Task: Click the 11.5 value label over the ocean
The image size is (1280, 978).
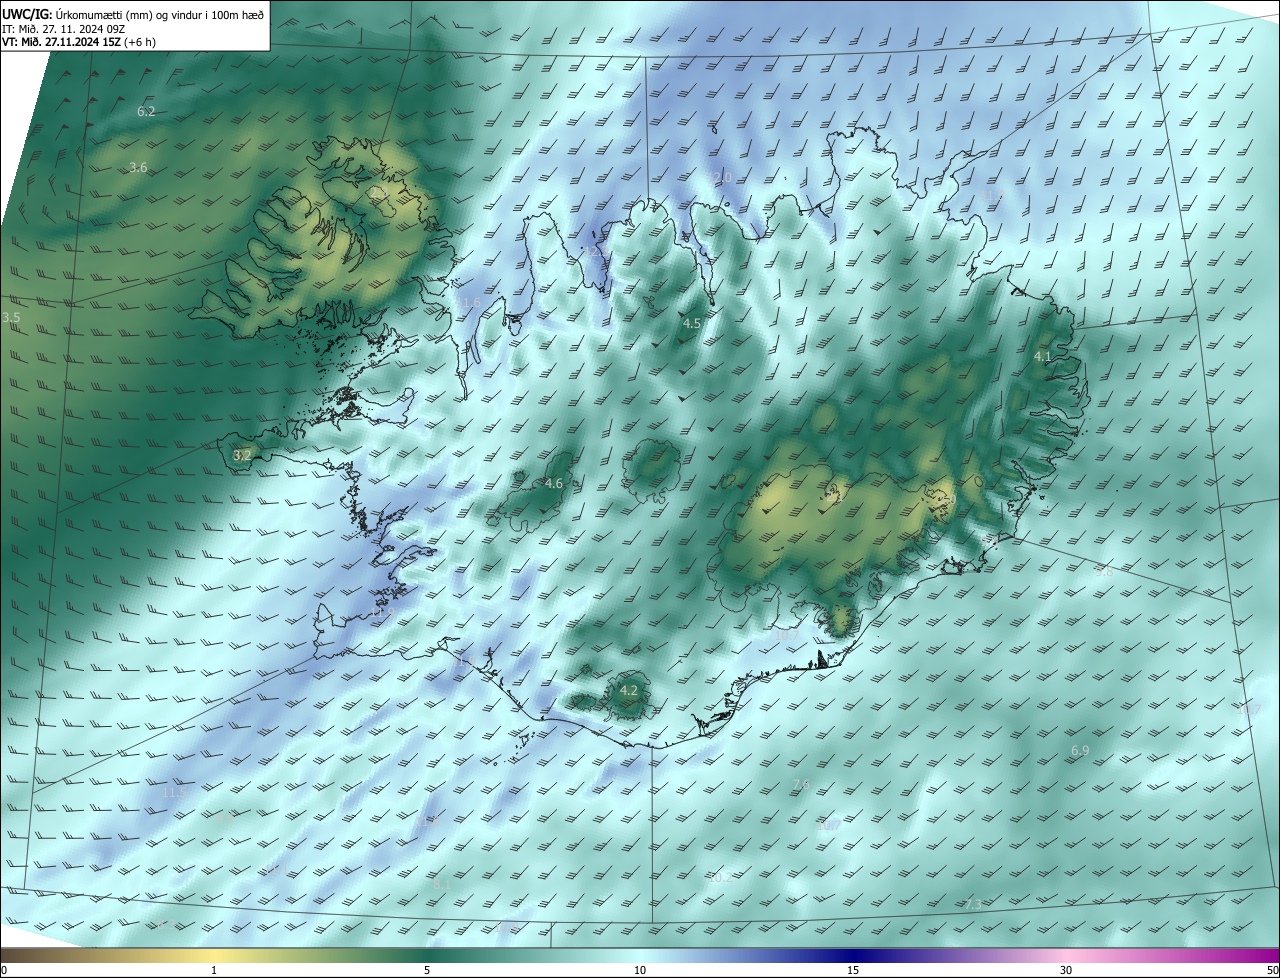Action: pos(174,792)
